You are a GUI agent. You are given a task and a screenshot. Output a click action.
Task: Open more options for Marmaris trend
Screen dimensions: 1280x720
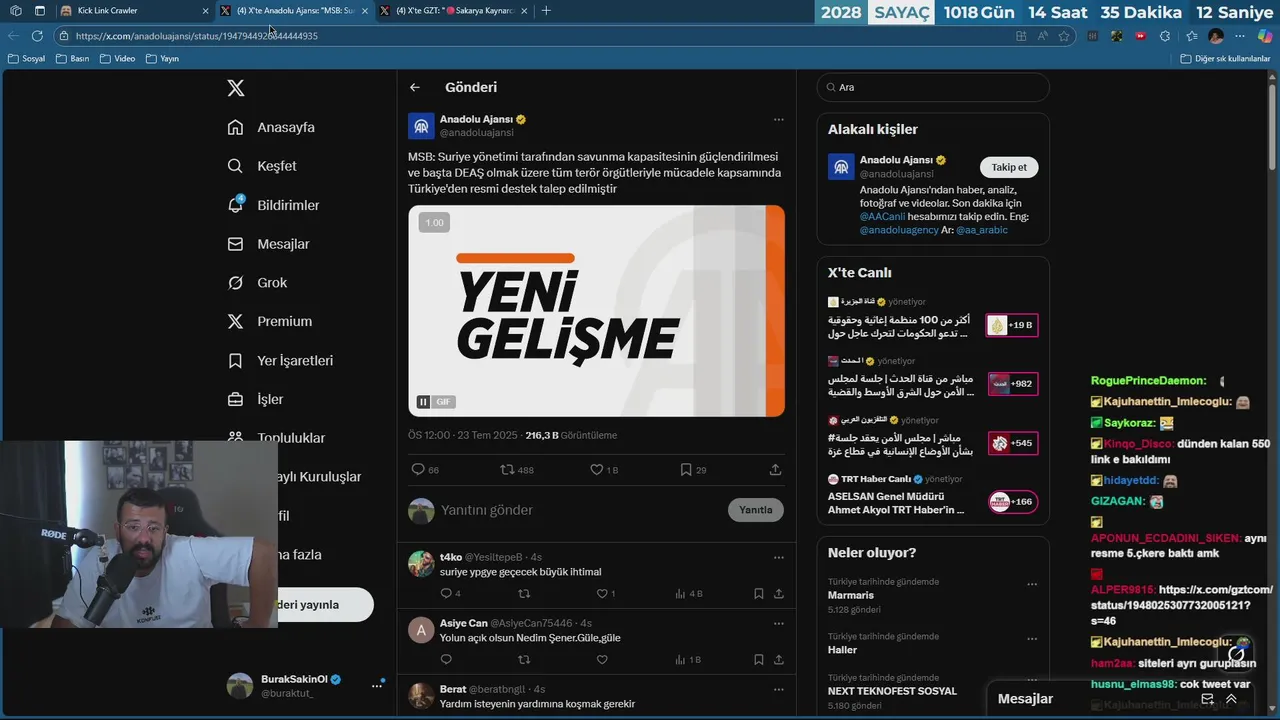(1032, 584)
